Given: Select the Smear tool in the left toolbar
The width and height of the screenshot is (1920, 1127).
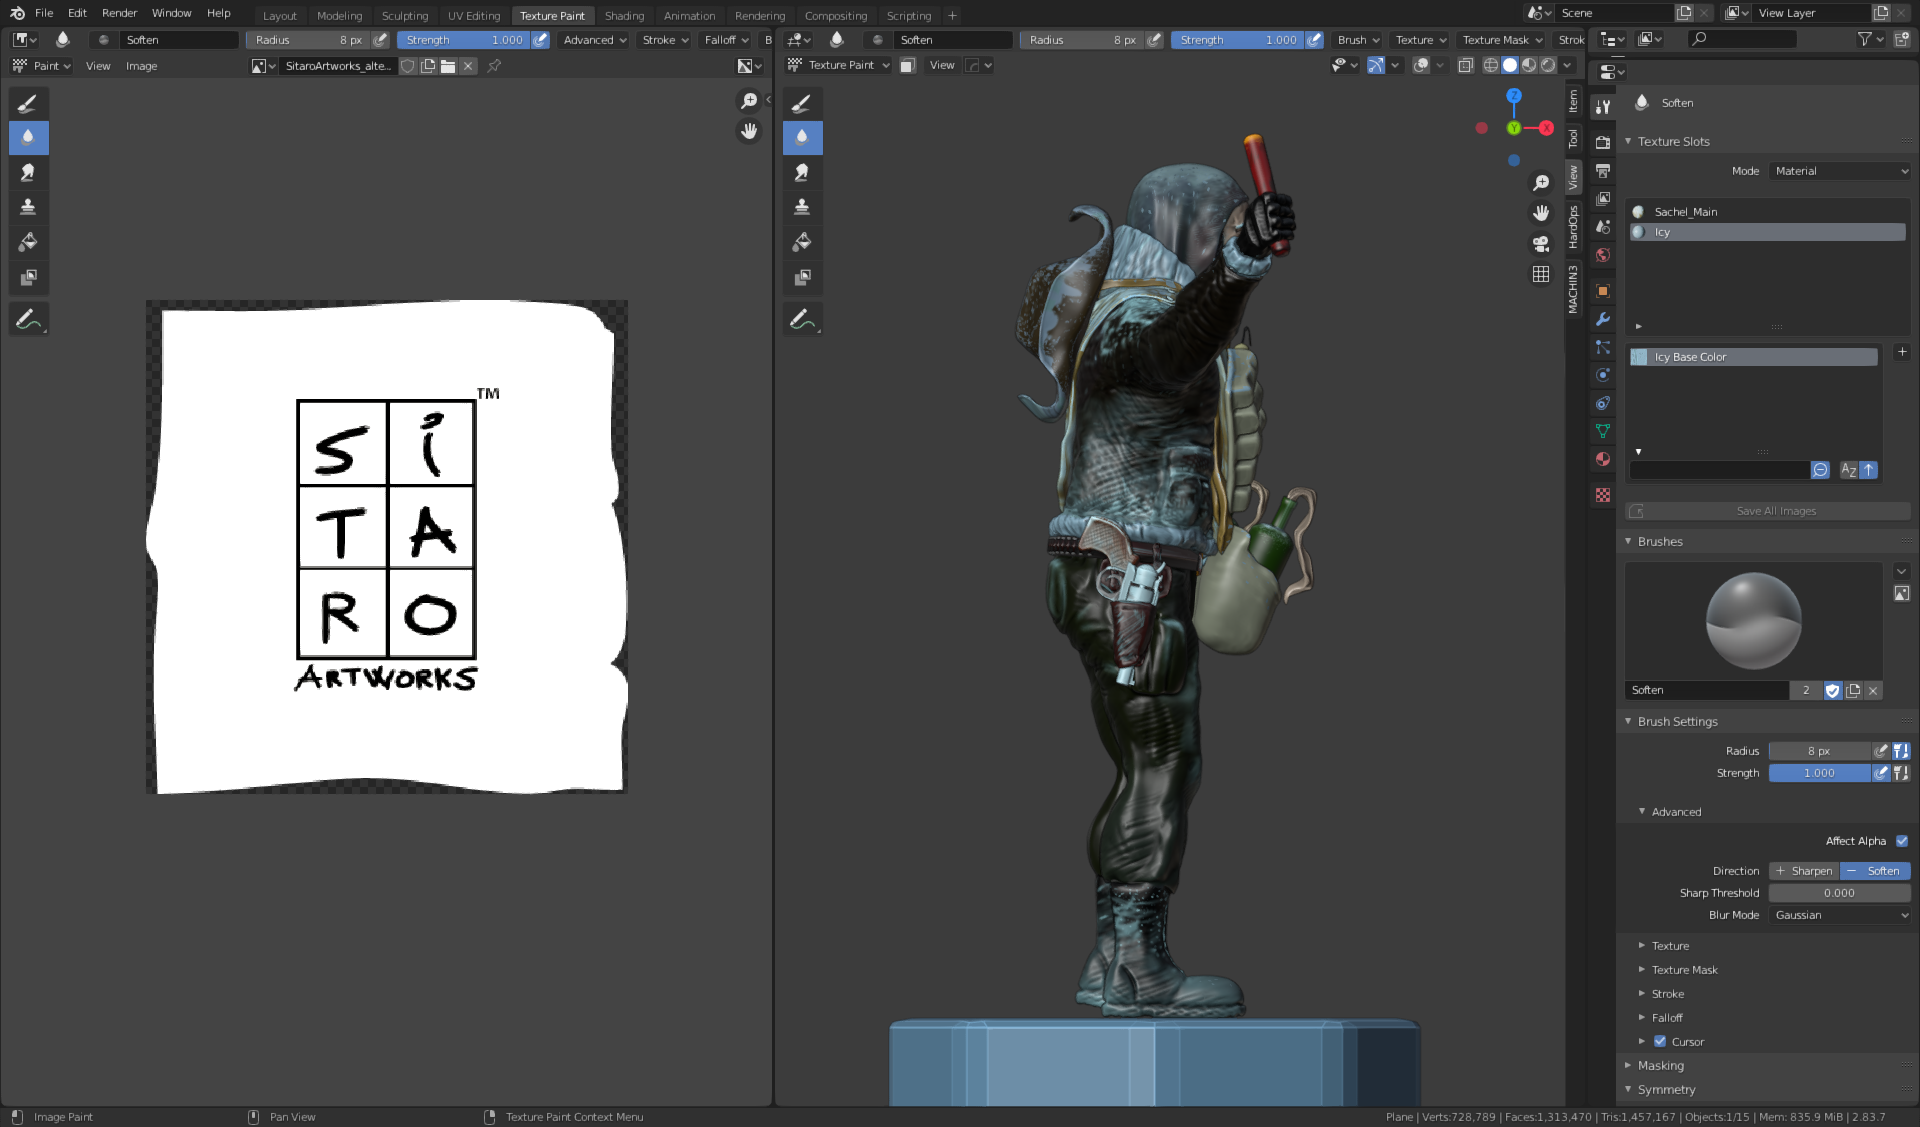Looking at the screenshot, I should click(28, 172).
